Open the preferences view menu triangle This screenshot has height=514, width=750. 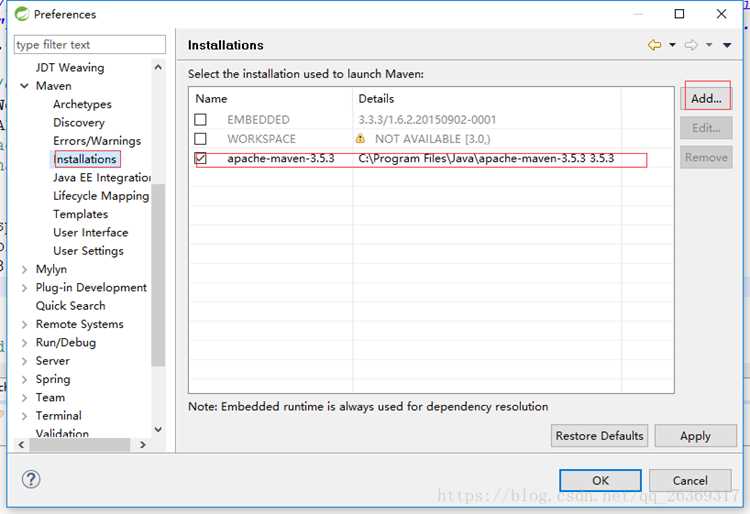[x=727, y=45]
